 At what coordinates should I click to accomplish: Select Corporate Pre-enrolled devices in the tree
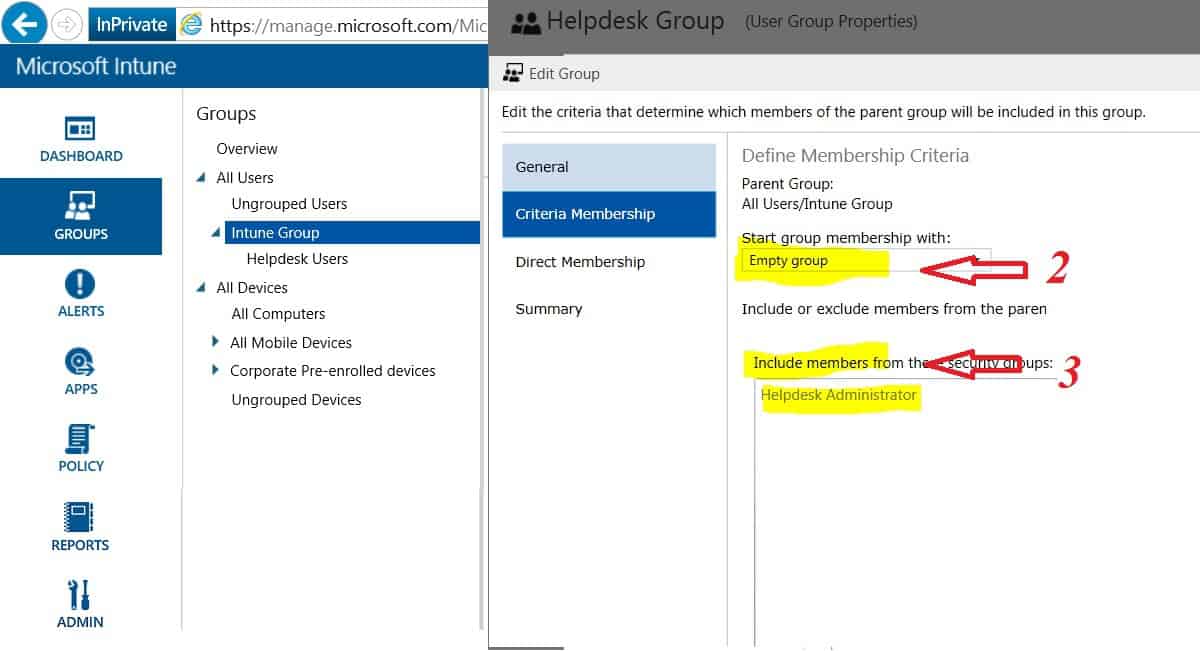point(333,371)
